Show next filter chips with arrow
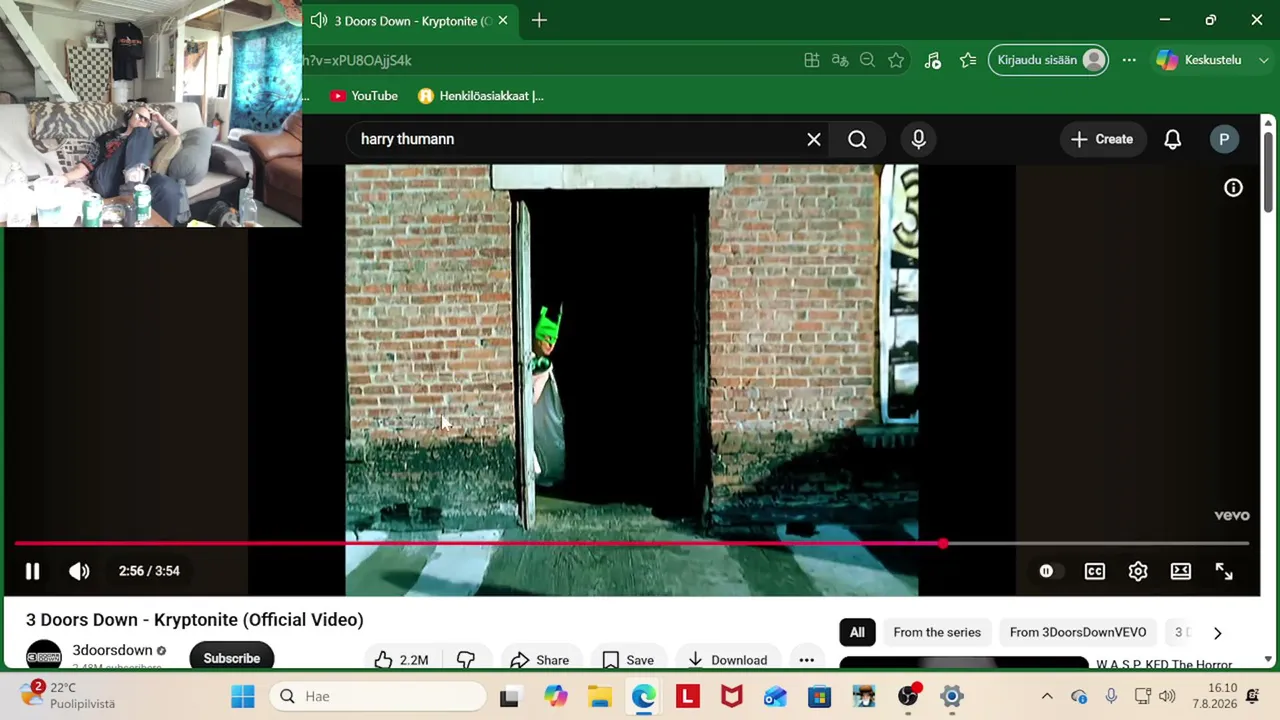This screenshot has height=720, width=1280. click(x=1217, y=632)
